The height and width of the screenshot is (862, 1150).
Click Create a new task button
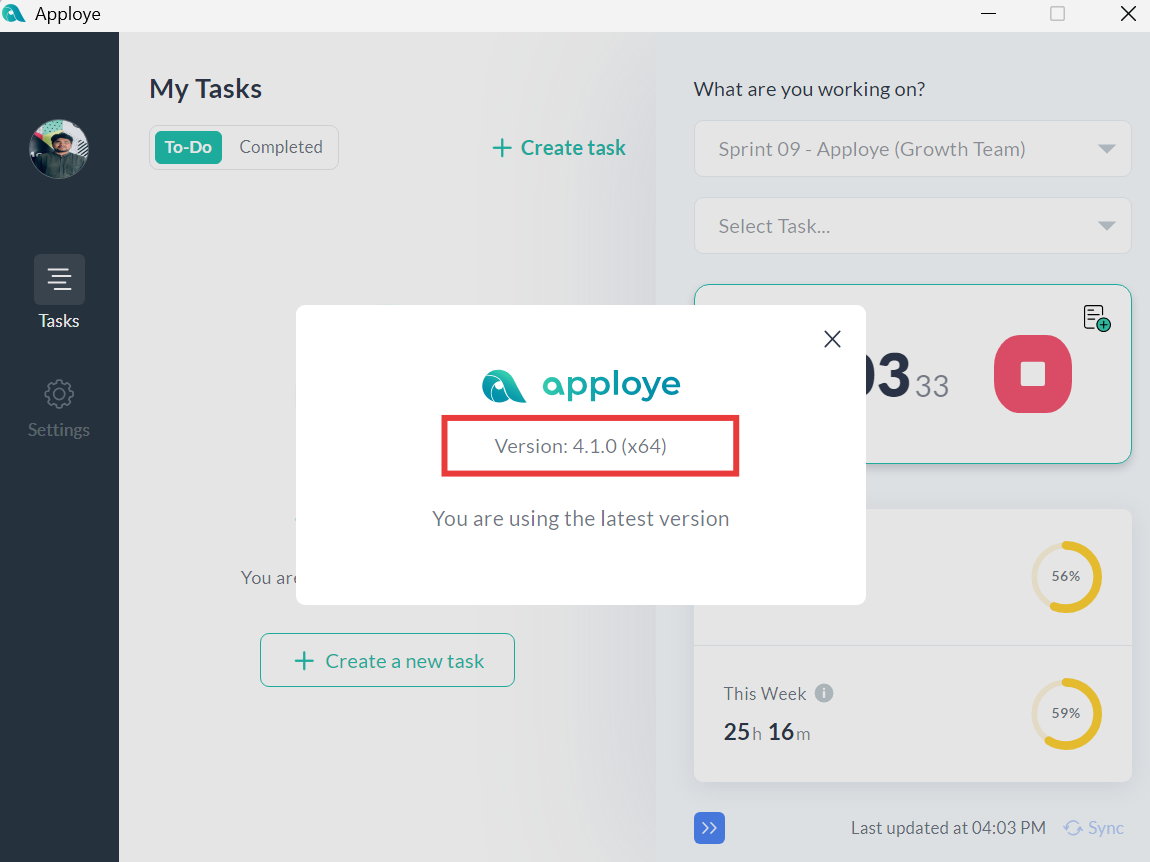click(387, 660)
